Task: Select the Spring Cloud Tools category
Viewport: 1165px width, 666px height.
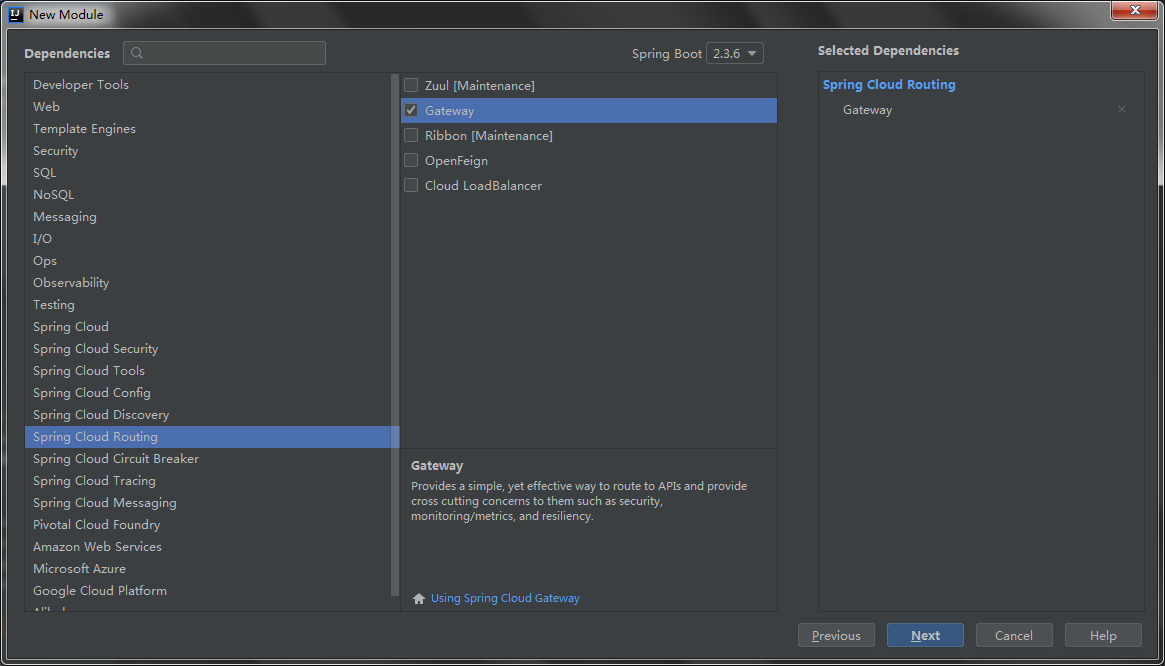Action: 208,371
